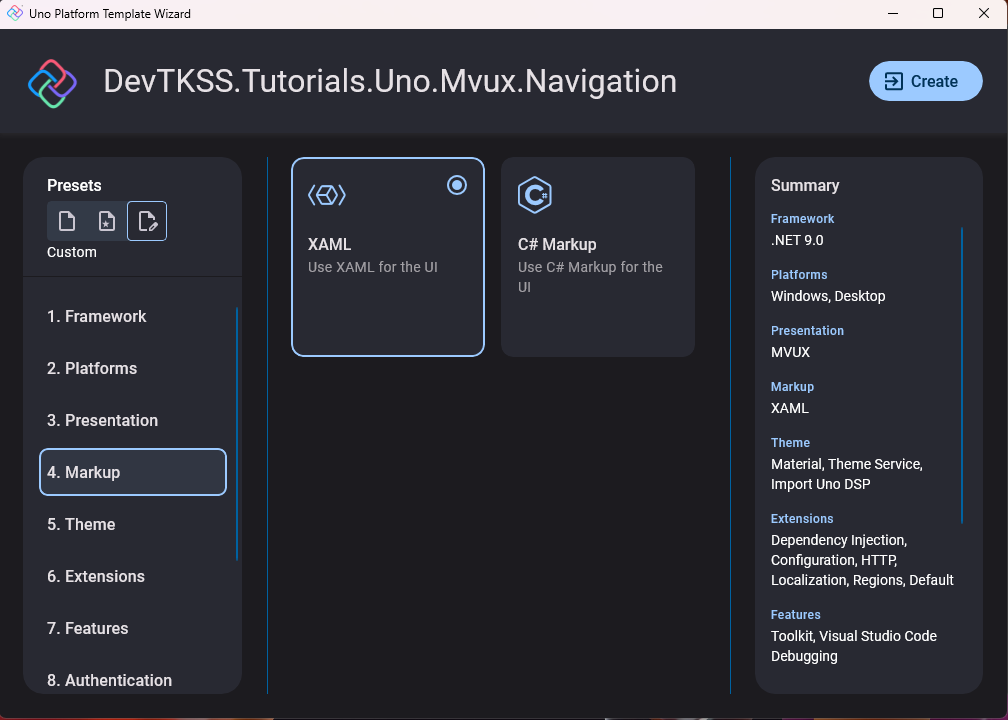Click the XAML angle-brackets icon
This screenshot has height=720, width=1008.
pos(327,194)
